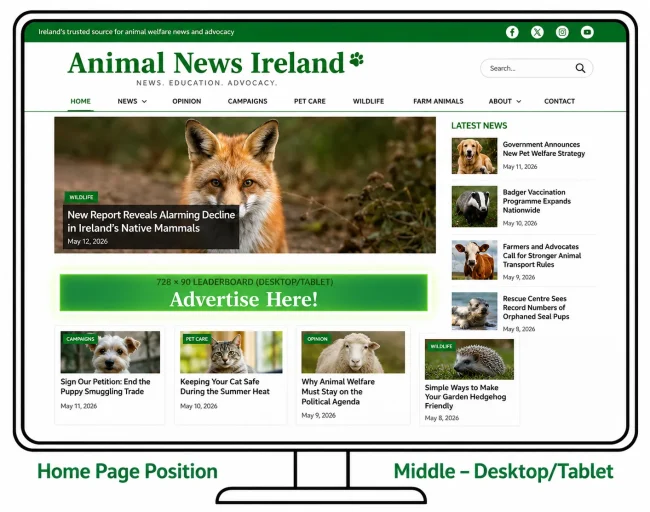Open Rescue Centre Orphaned Seal Pups article
Screen dimensions: 650x512
[536, 307]
